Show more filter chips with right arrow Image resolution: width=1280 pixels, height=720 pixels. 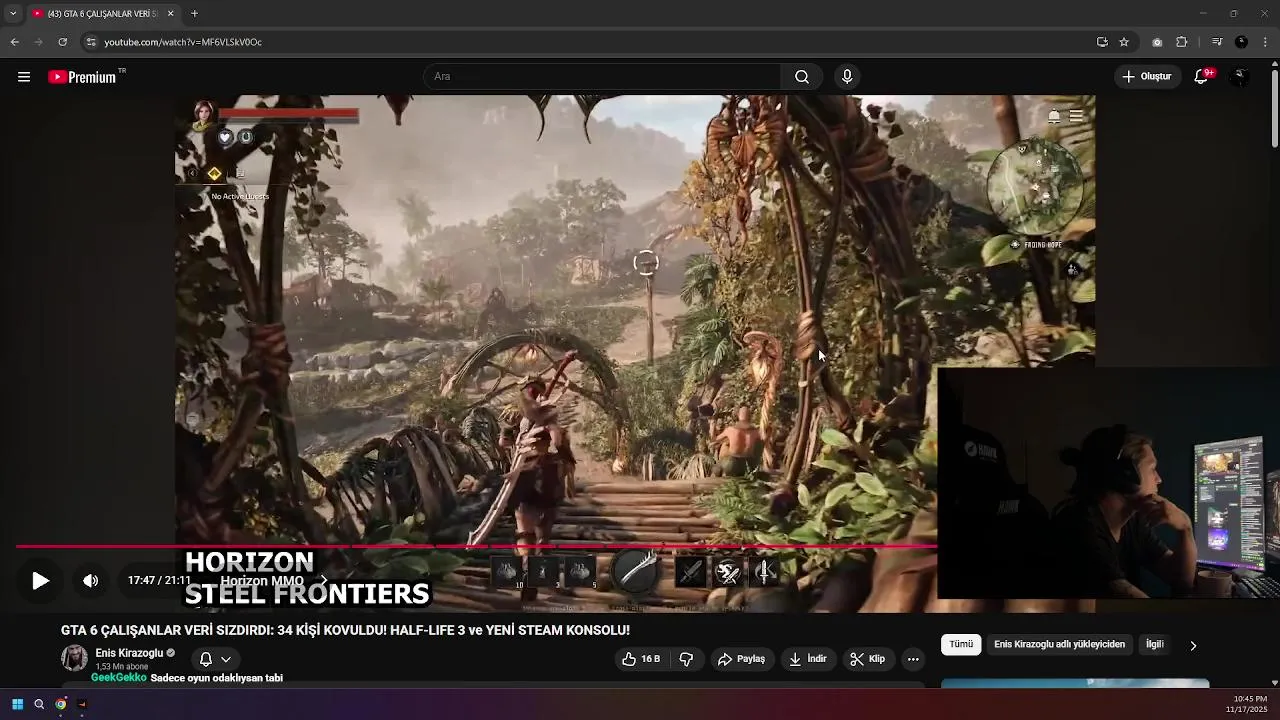click(1193, 646)
